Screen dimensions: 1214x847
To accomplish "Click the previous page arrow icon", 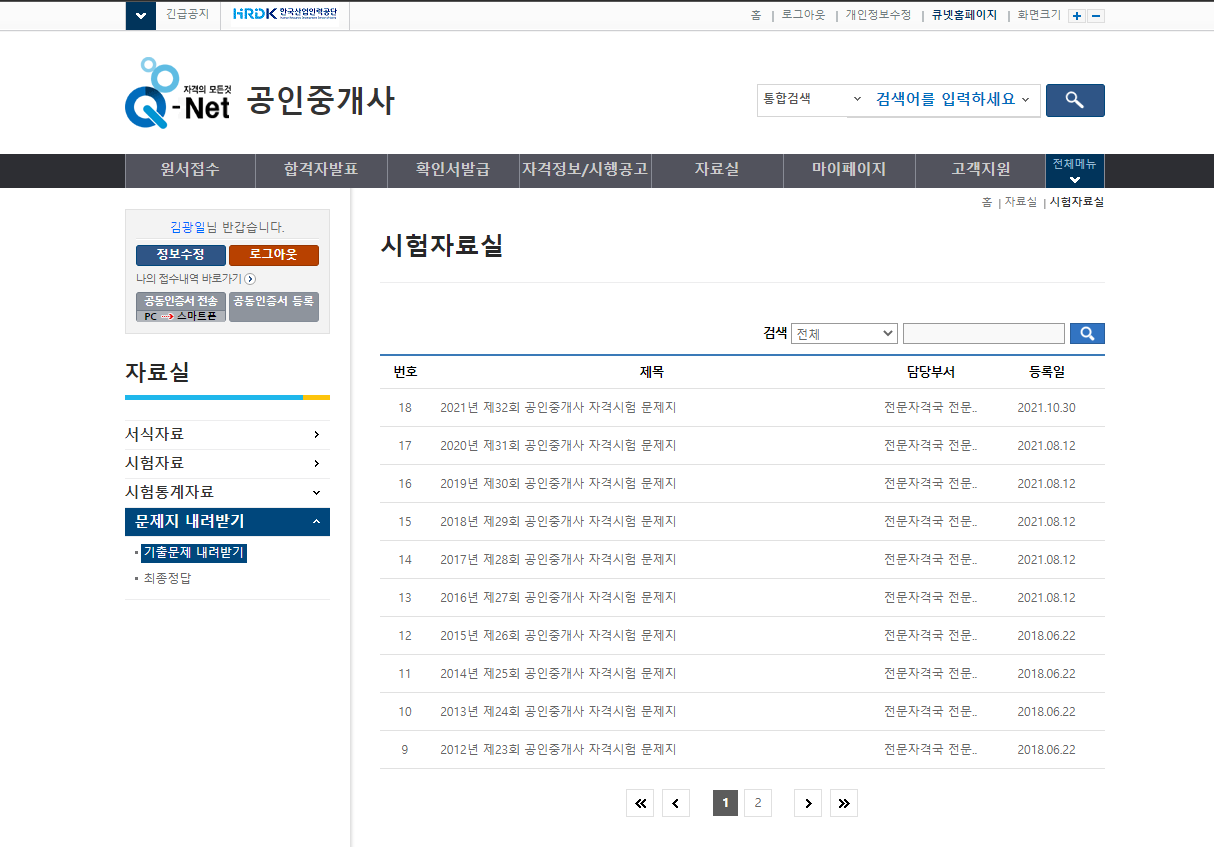I will [675, 803].
